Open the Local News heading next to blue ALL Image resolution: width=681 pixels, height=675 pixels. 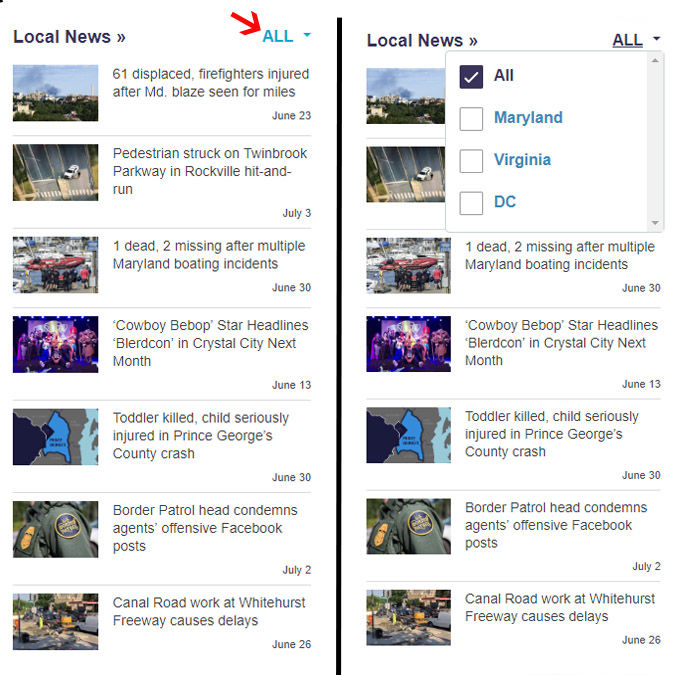pos(69,37)
